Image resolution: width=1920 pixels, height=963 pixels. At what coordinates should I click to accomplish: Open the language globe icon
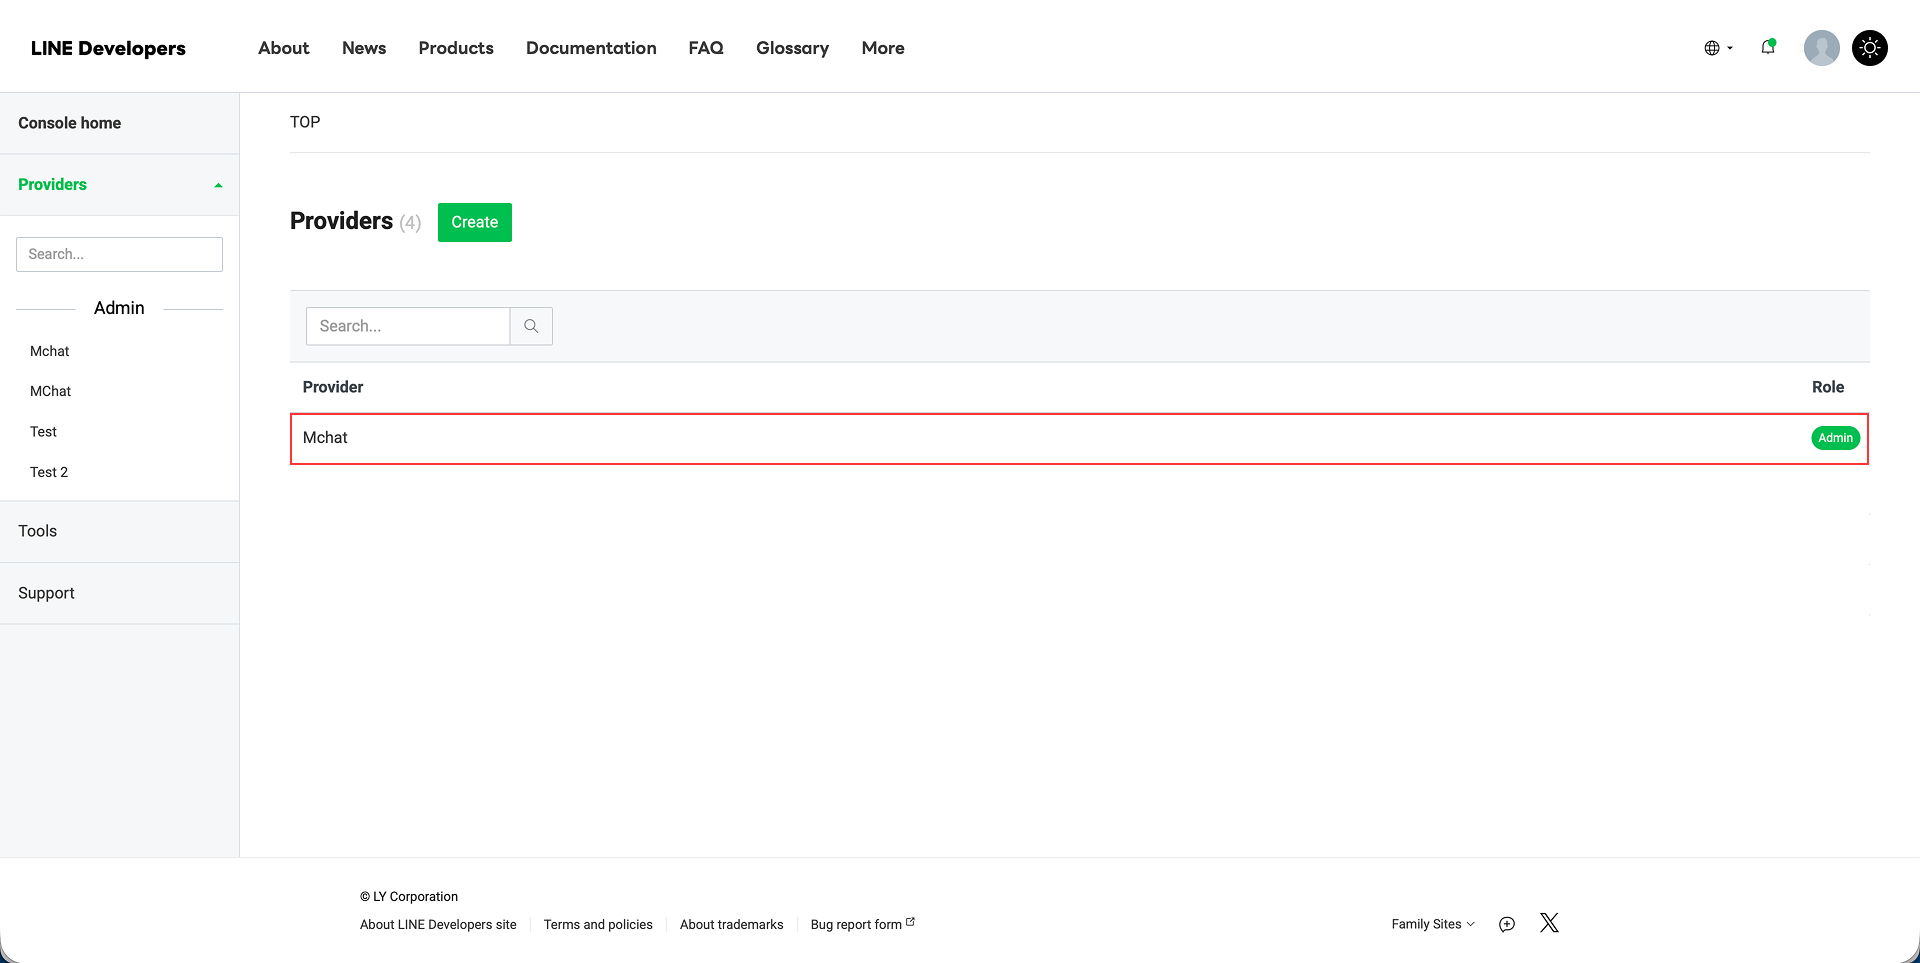pos(1714,47)
